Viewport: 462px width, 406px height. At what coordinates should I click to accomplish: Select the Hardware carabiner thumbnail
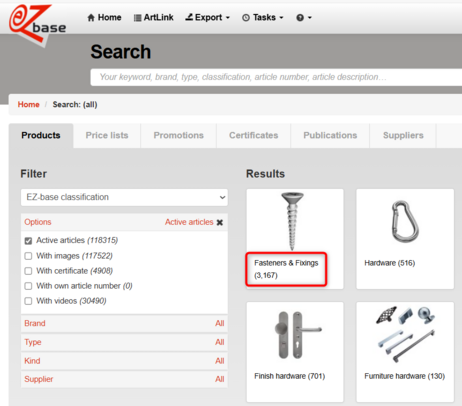(x=405, y=221)
